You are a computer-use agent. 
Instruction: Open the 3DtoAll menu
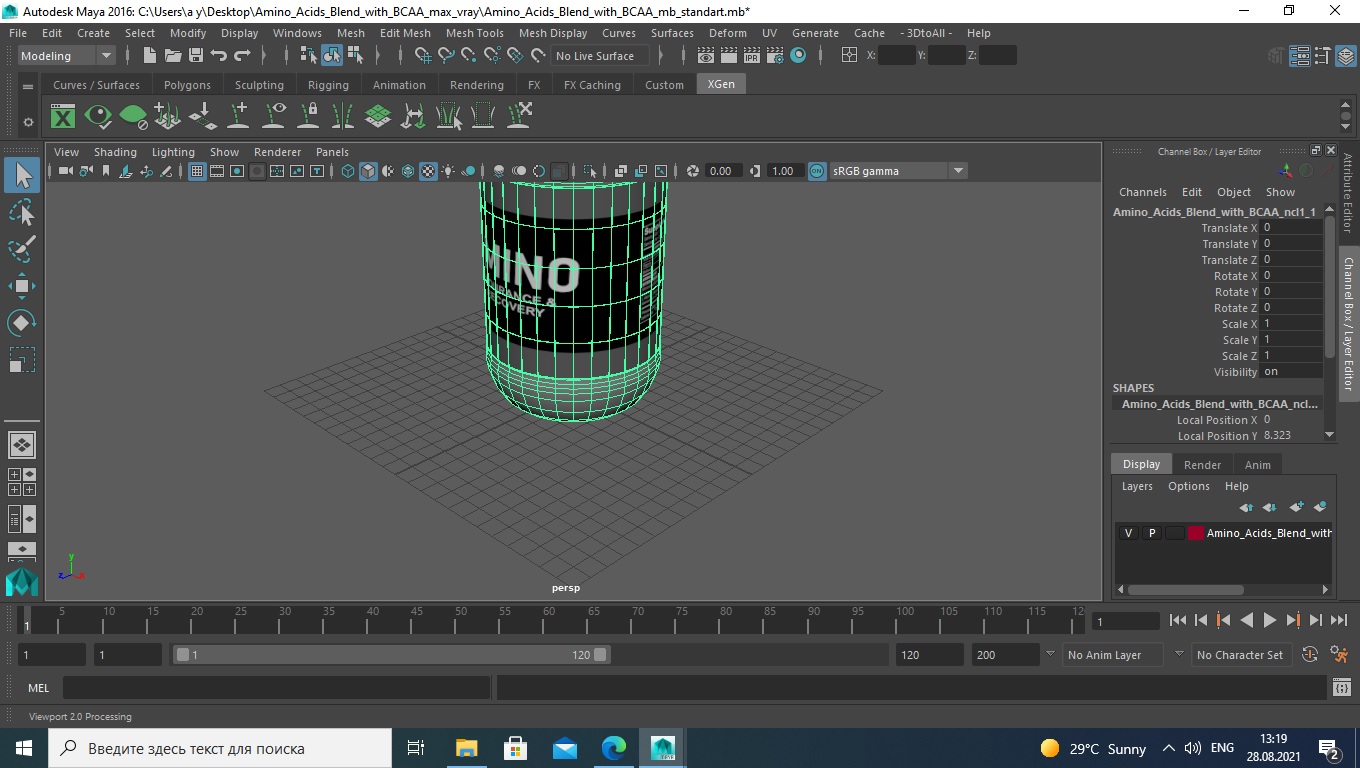point(925,33)
